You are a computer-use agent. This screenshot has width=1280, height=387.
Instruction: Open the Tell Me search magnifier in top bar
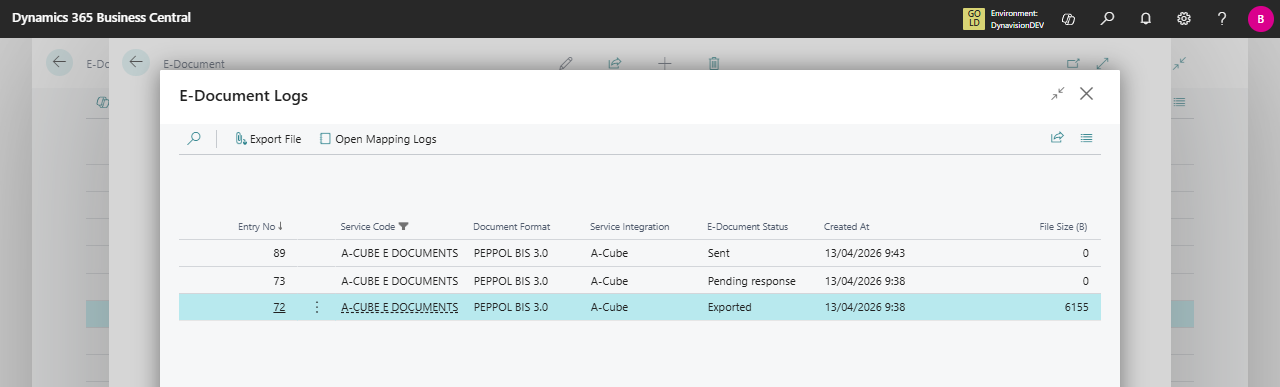[1107, 19]
